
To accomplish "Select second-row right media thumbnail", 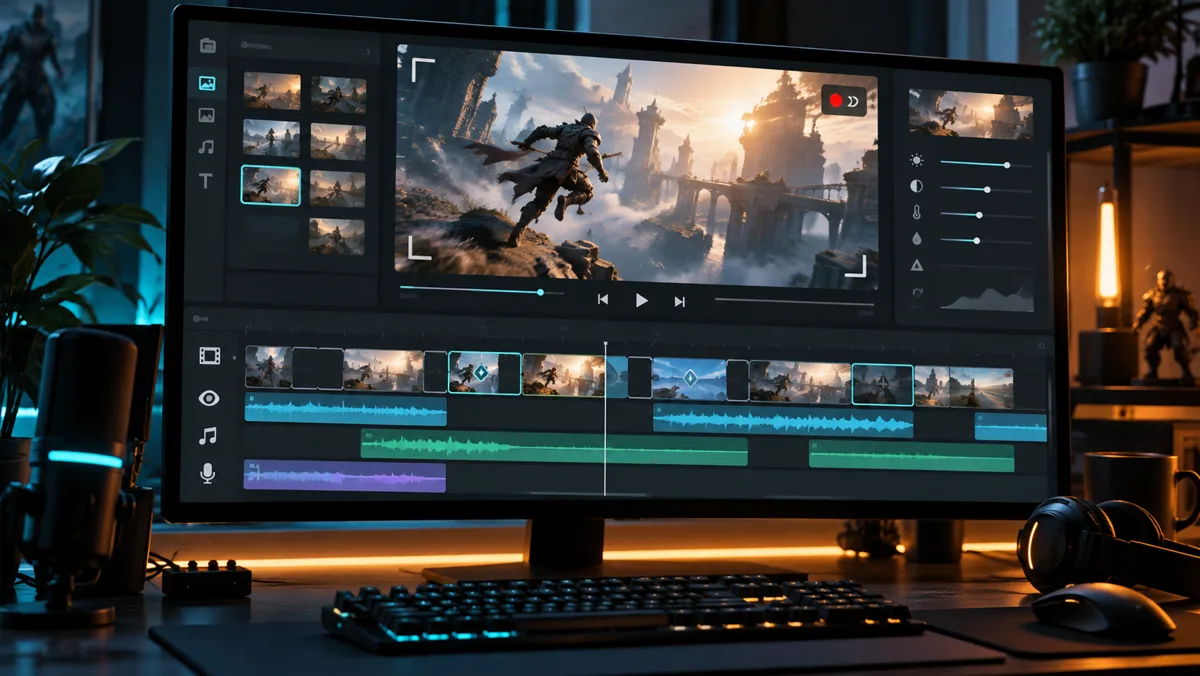I will pyautogui.click(x=338, y=141).
